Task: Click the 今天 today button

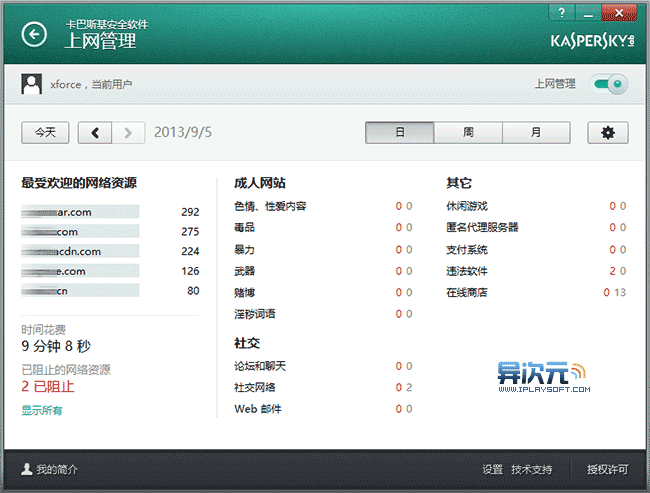Action: (45, 133)
